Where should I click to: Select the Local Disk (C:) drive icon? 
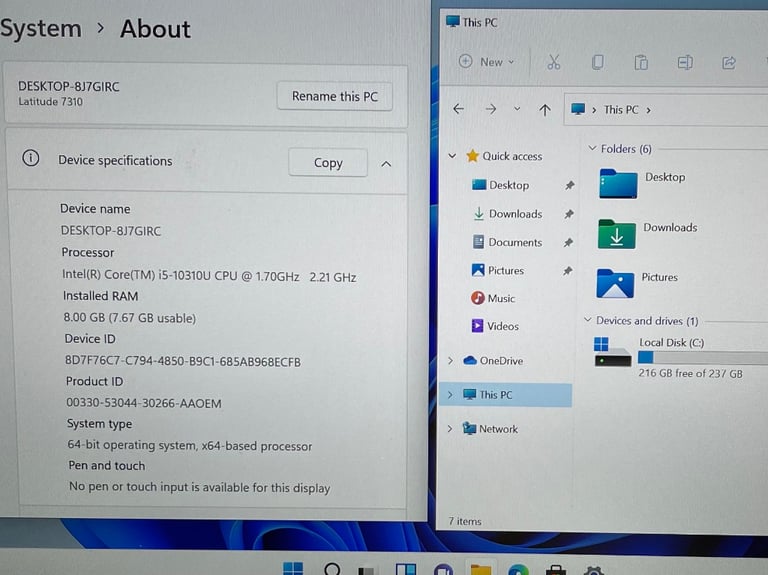tap(612, 352)
